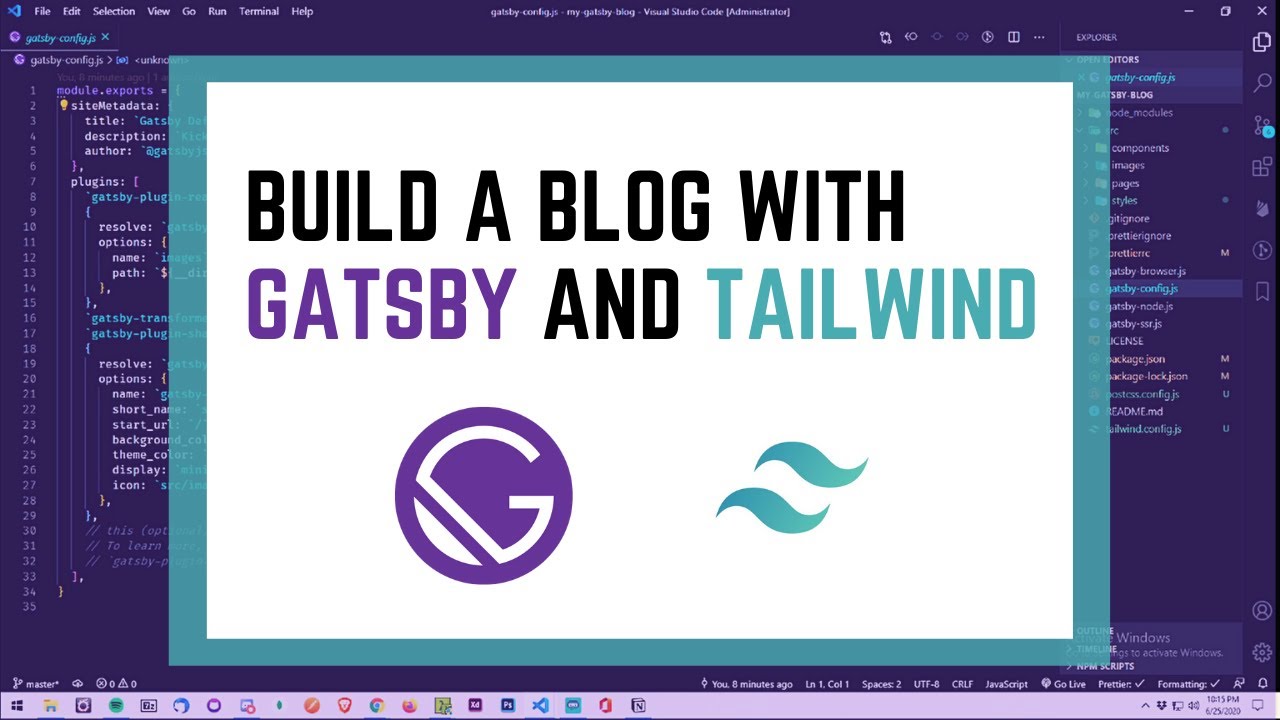Click the Windows Start button
Screen dimensions: 1280x720
pos(18,705)
